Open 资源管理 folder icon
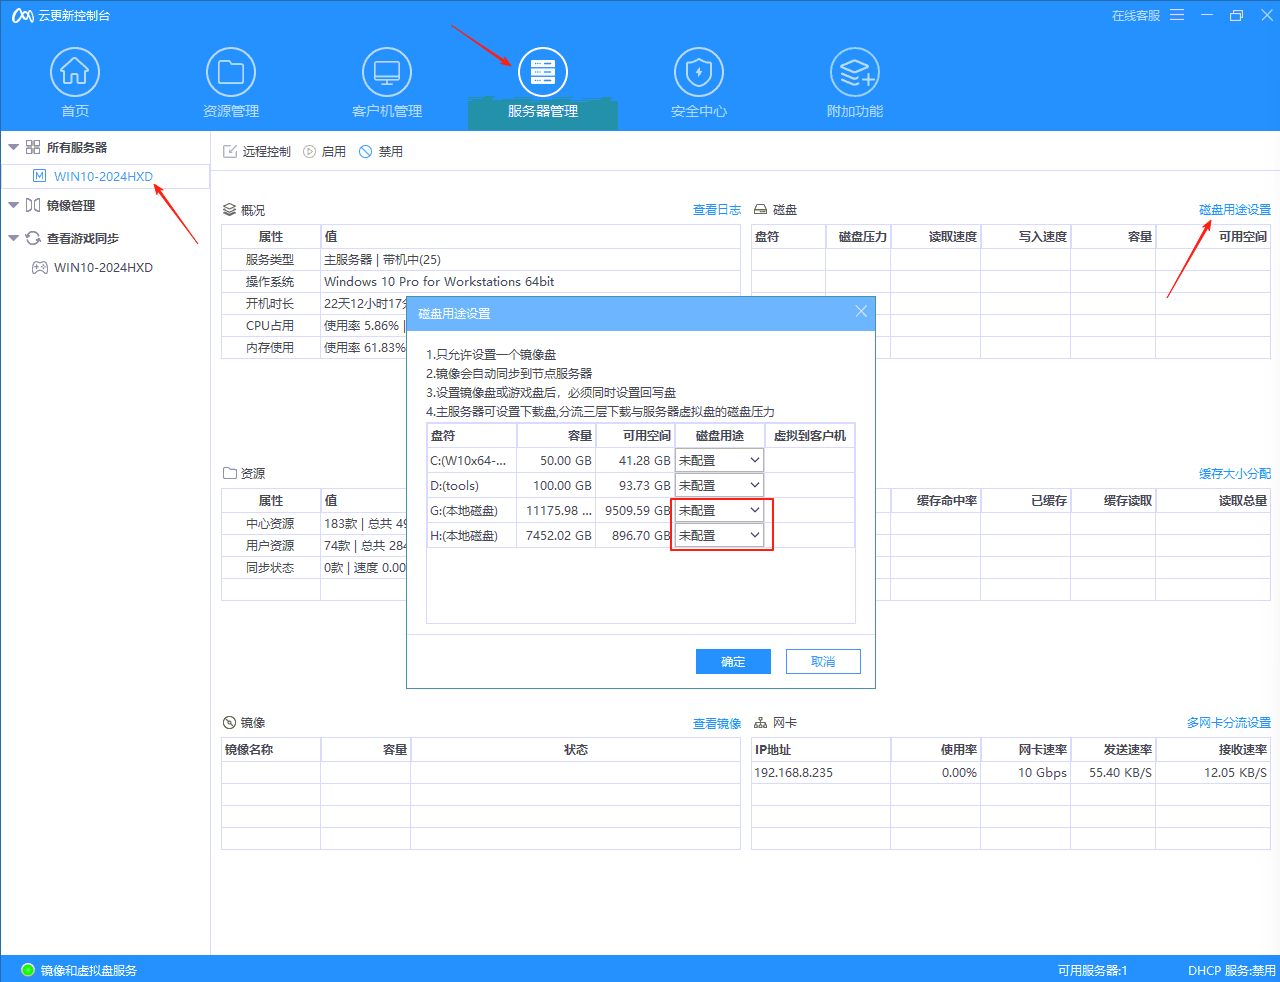This screenshot has height=982, width=1280. (x=231, y=73)
